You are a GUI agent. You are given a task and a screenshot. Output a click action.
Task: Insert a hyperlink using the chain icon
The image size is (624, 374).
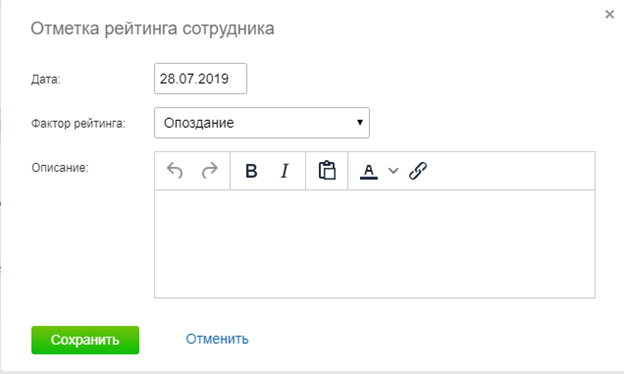418,171
